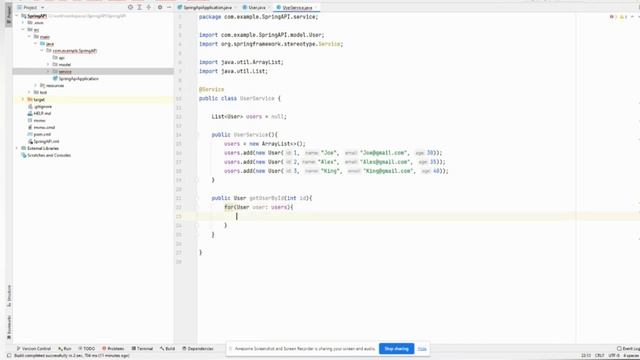Click the fold marker beside the UserService constructor
Viewport: 640px width, 360px height.
point(196,135)
